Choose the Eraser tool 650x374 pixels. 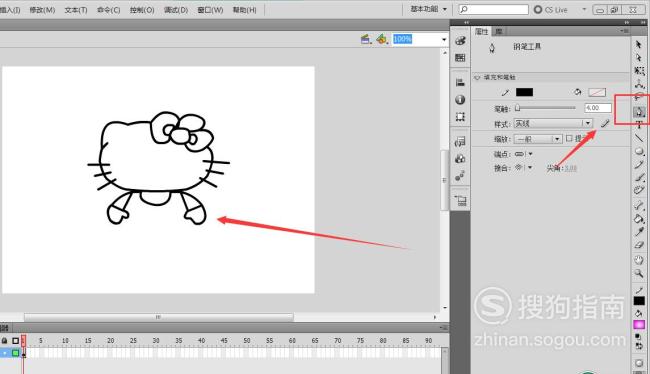coord(639,245)
